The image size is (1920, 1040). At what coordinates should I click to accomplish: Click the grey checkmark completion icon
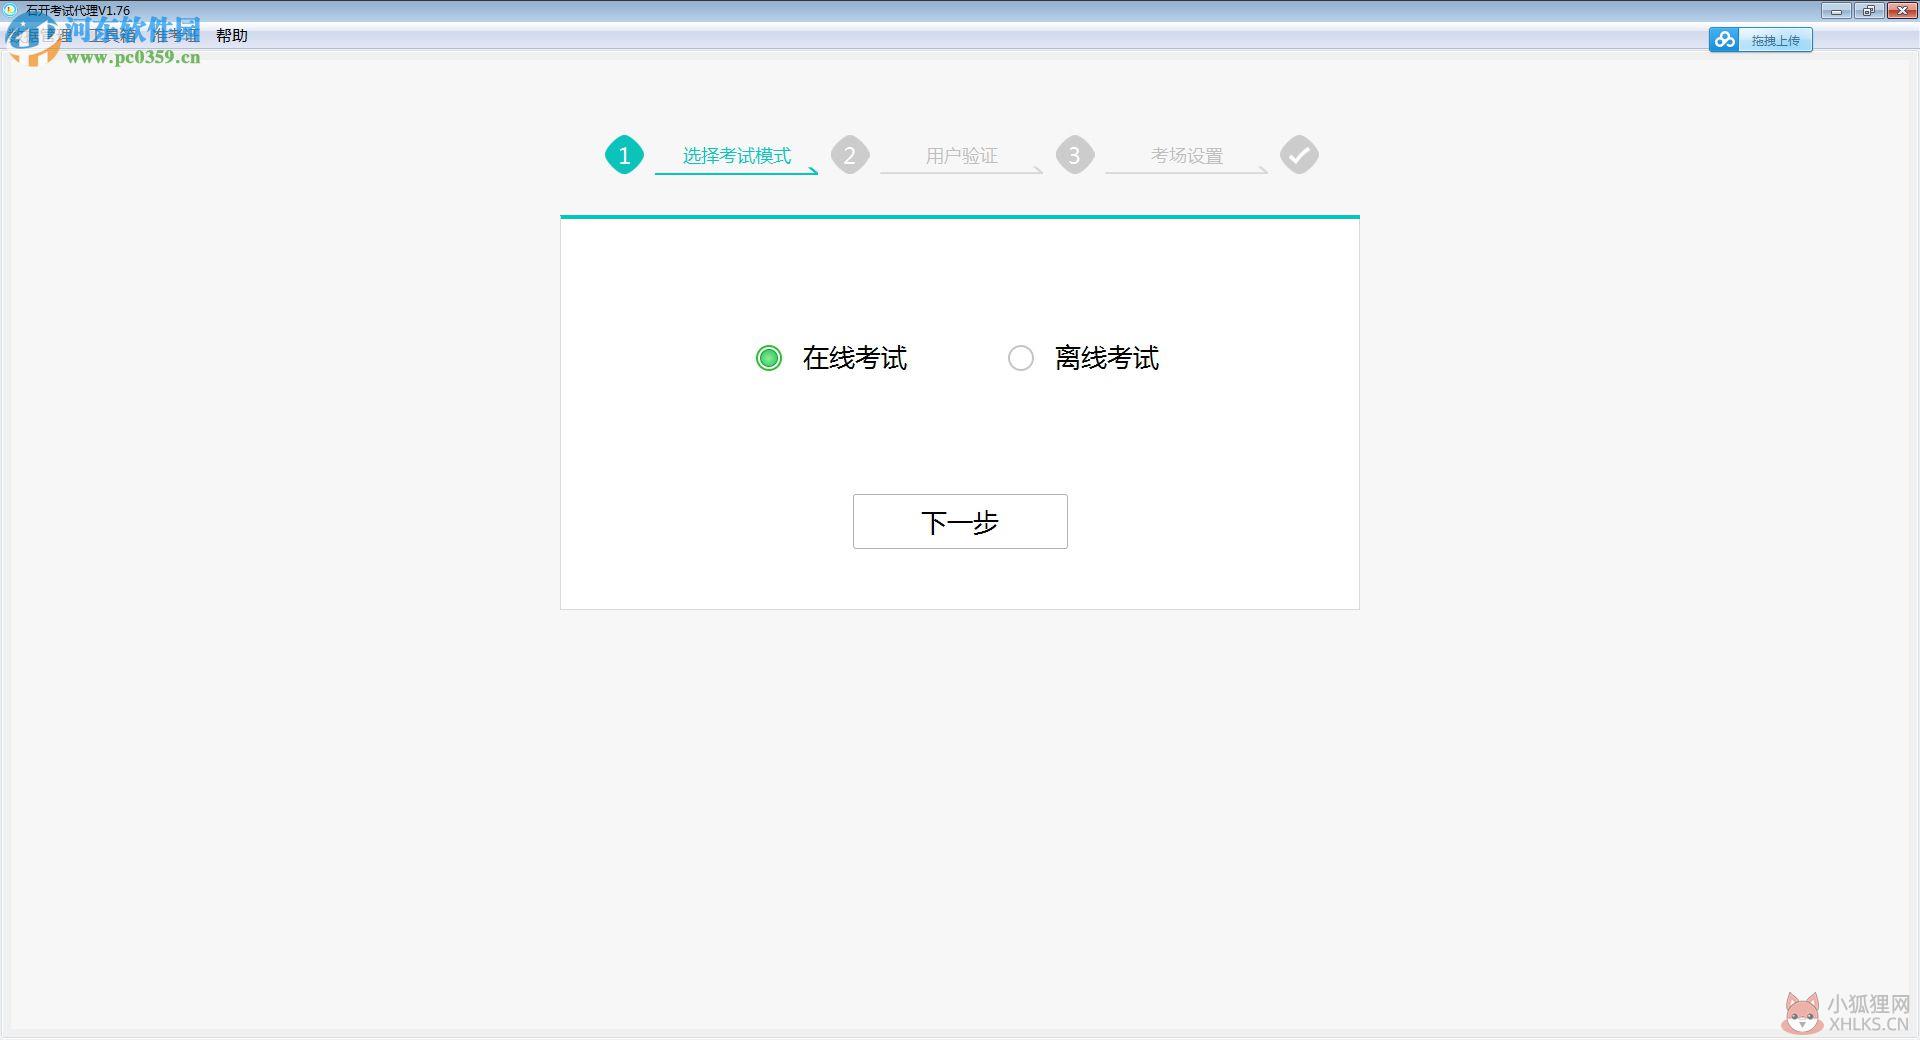pyautogui.click(x=1299, y=155)
